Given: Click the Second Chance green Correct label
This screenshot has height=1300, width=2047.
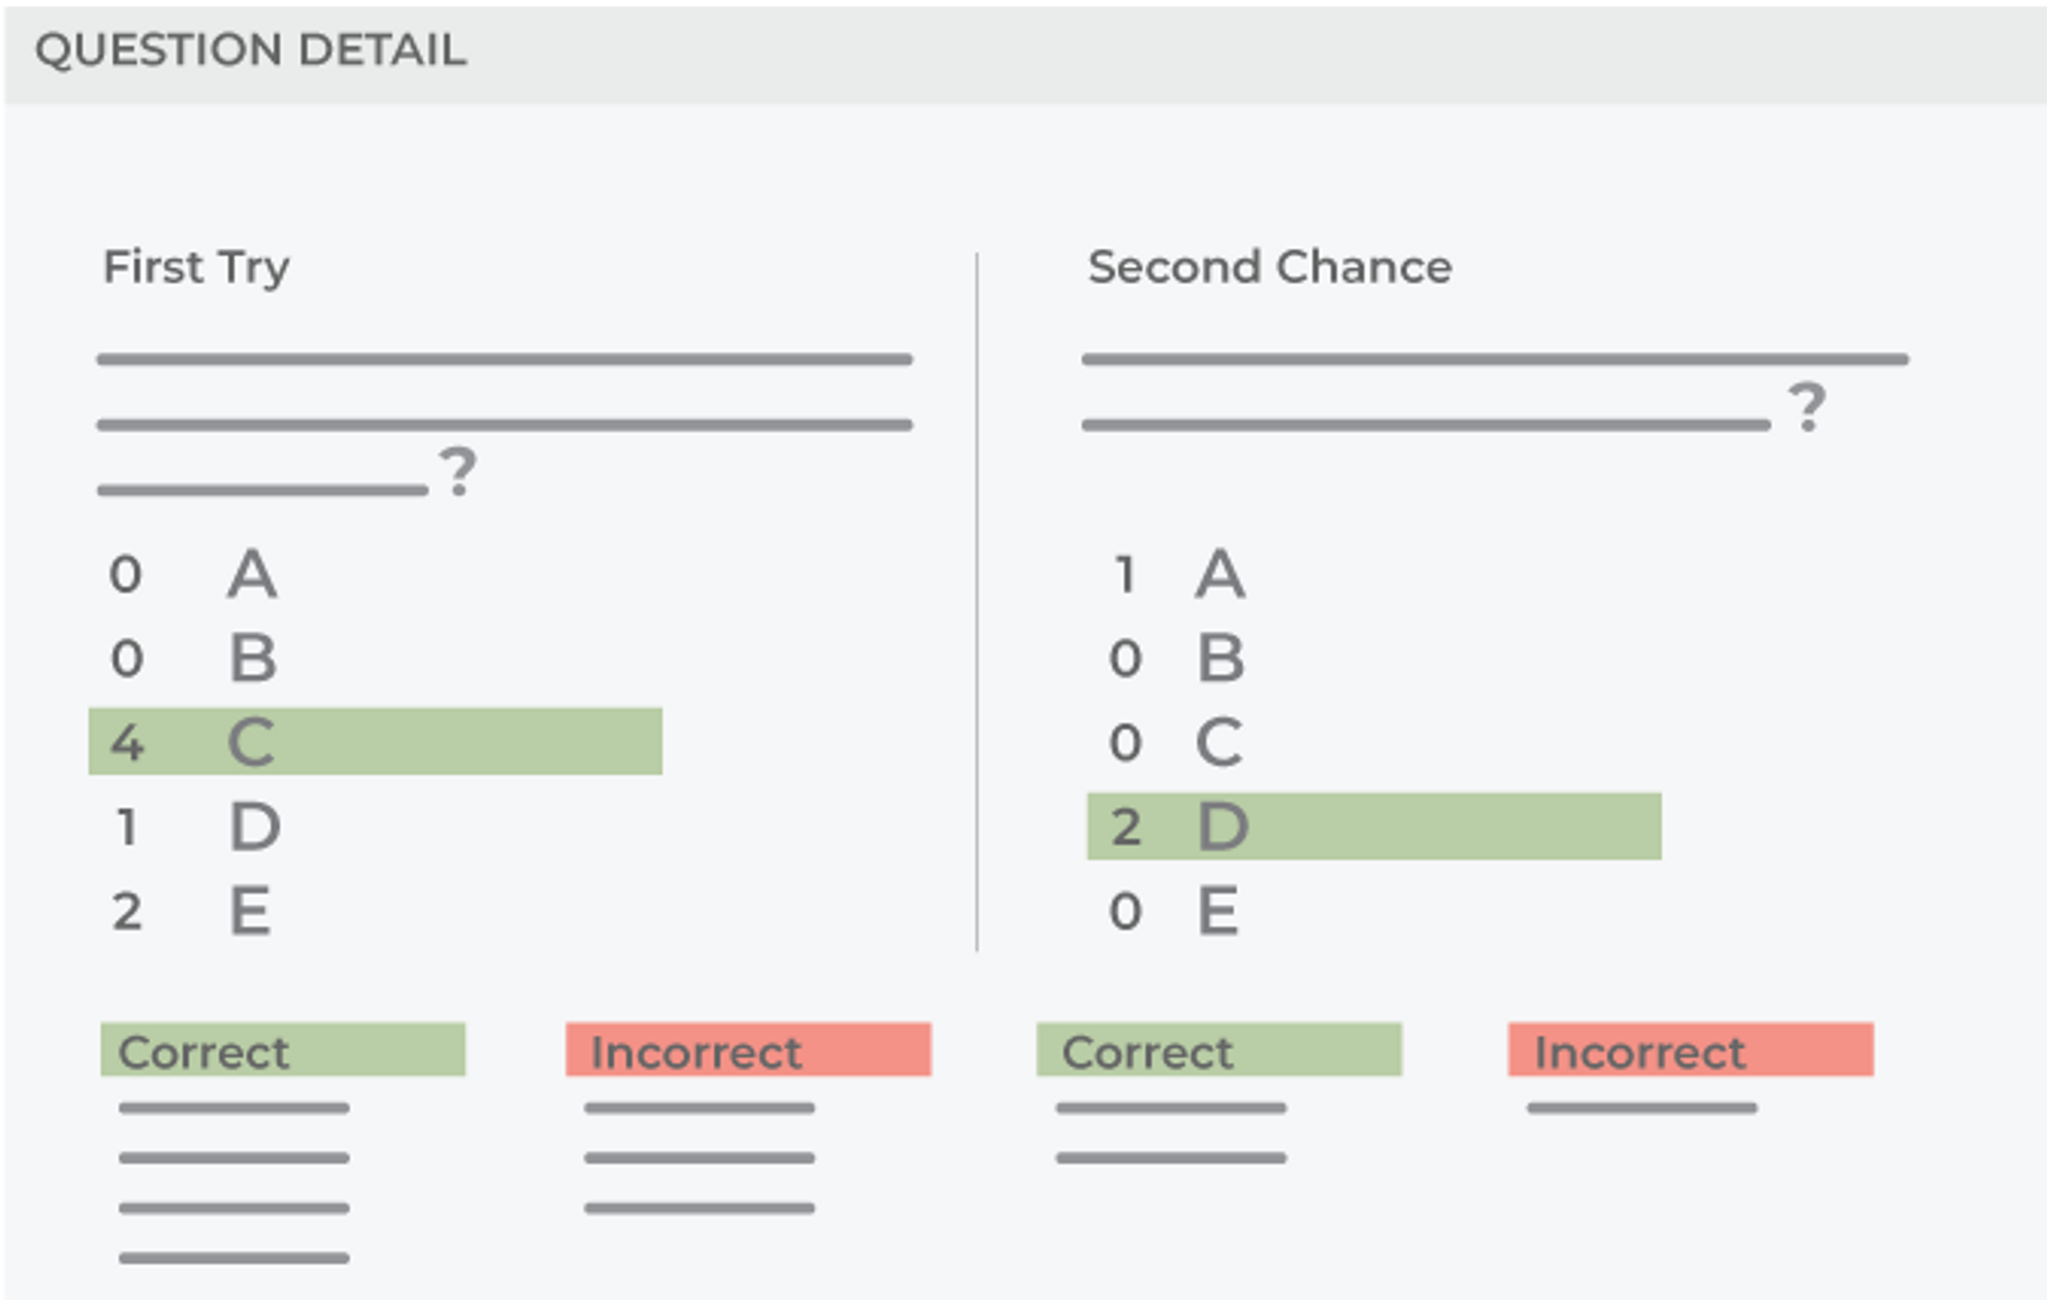Looking at the screenshot, I should click(x=1219, y=1050).
